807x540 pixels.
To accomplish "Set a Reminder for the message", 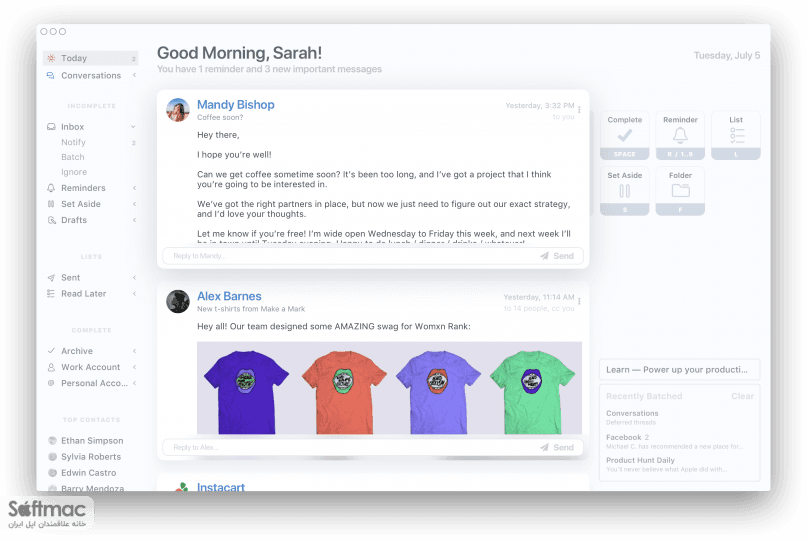I will [680, 135].
